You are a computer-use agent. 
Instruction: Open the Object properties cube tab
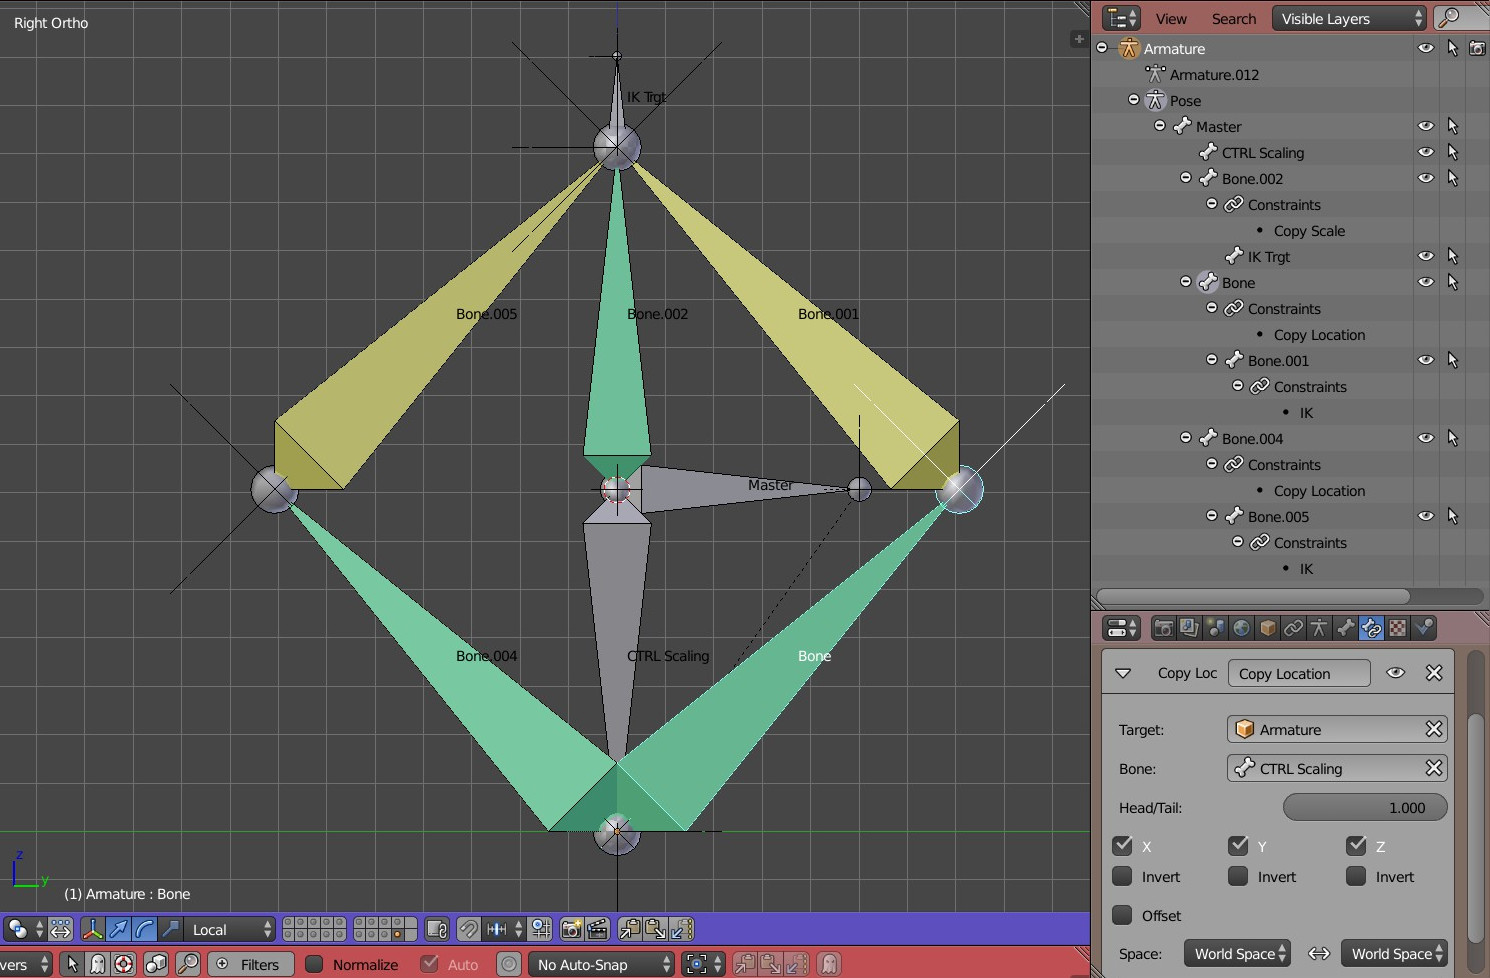tap(1267, 628)
